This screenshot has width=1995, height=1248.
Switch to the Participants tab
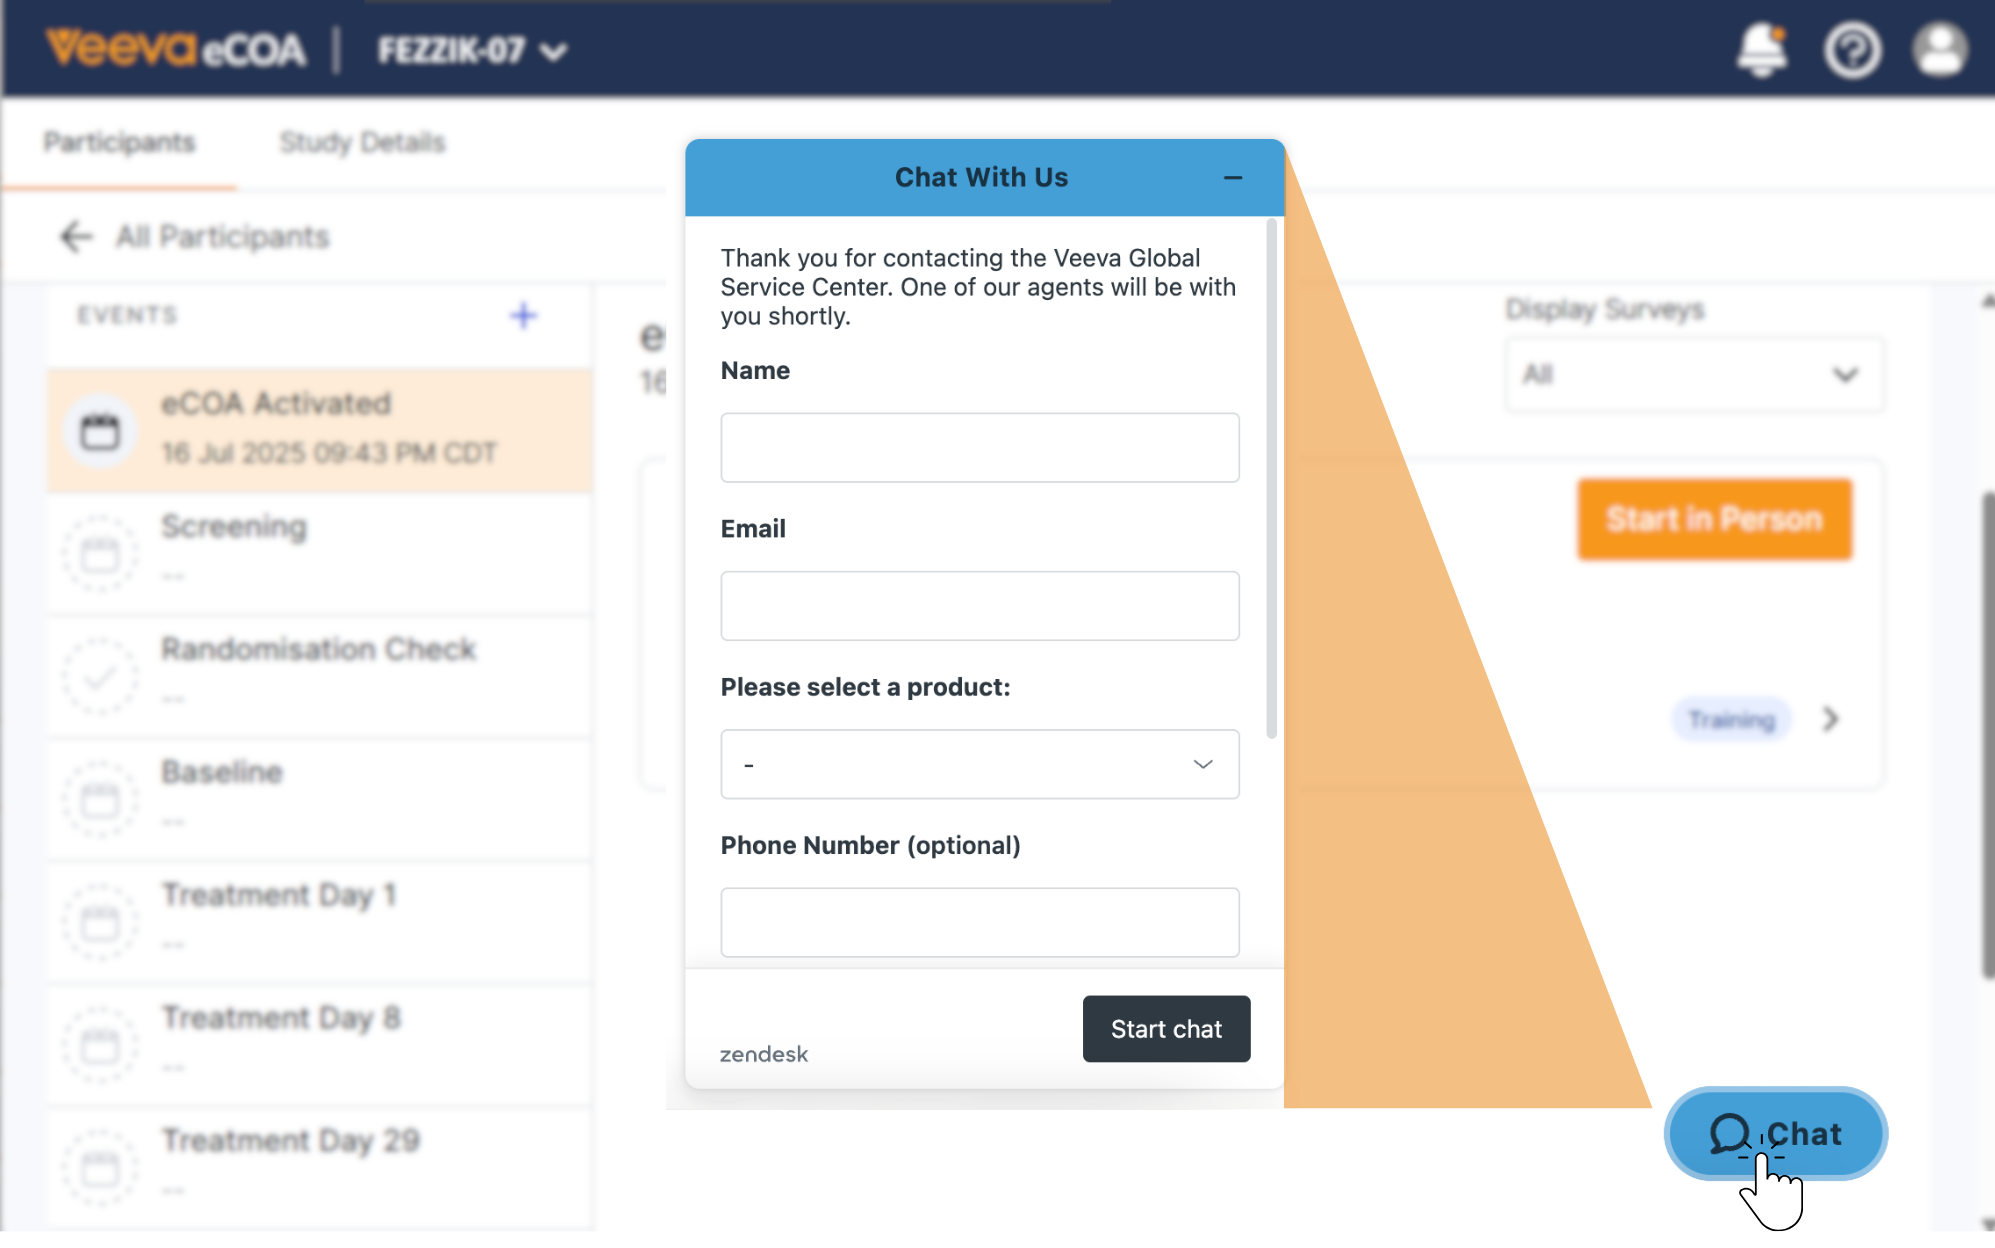[119, 143]
